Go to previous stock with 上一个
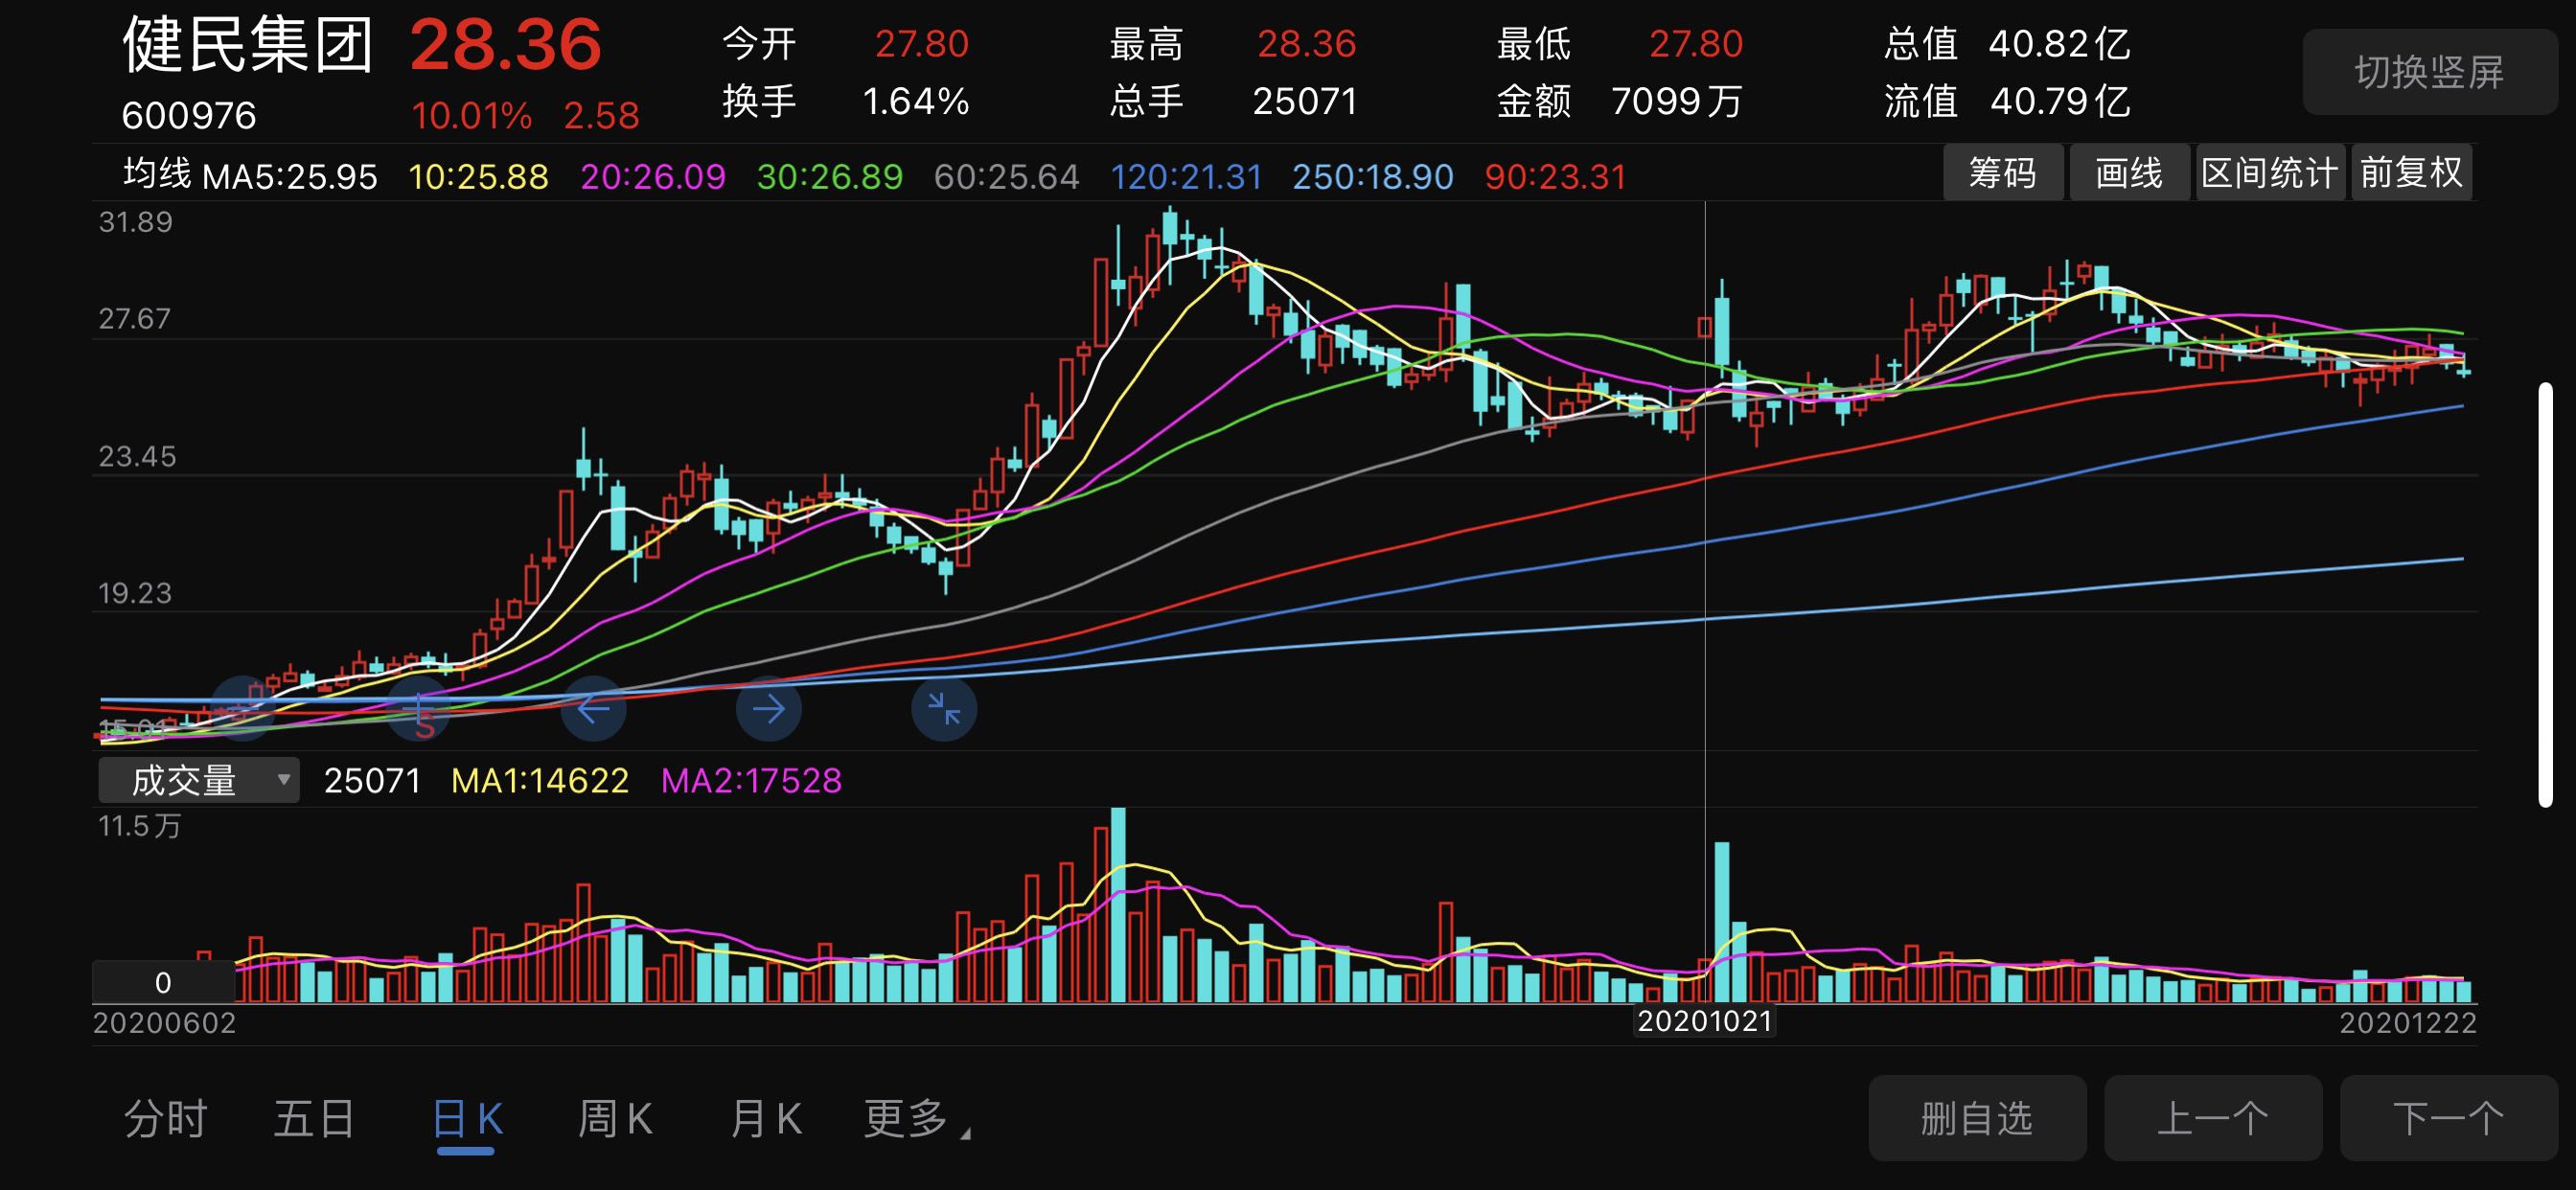The width and height of the screenshot is (2576, 1190). point(2212,1118)
